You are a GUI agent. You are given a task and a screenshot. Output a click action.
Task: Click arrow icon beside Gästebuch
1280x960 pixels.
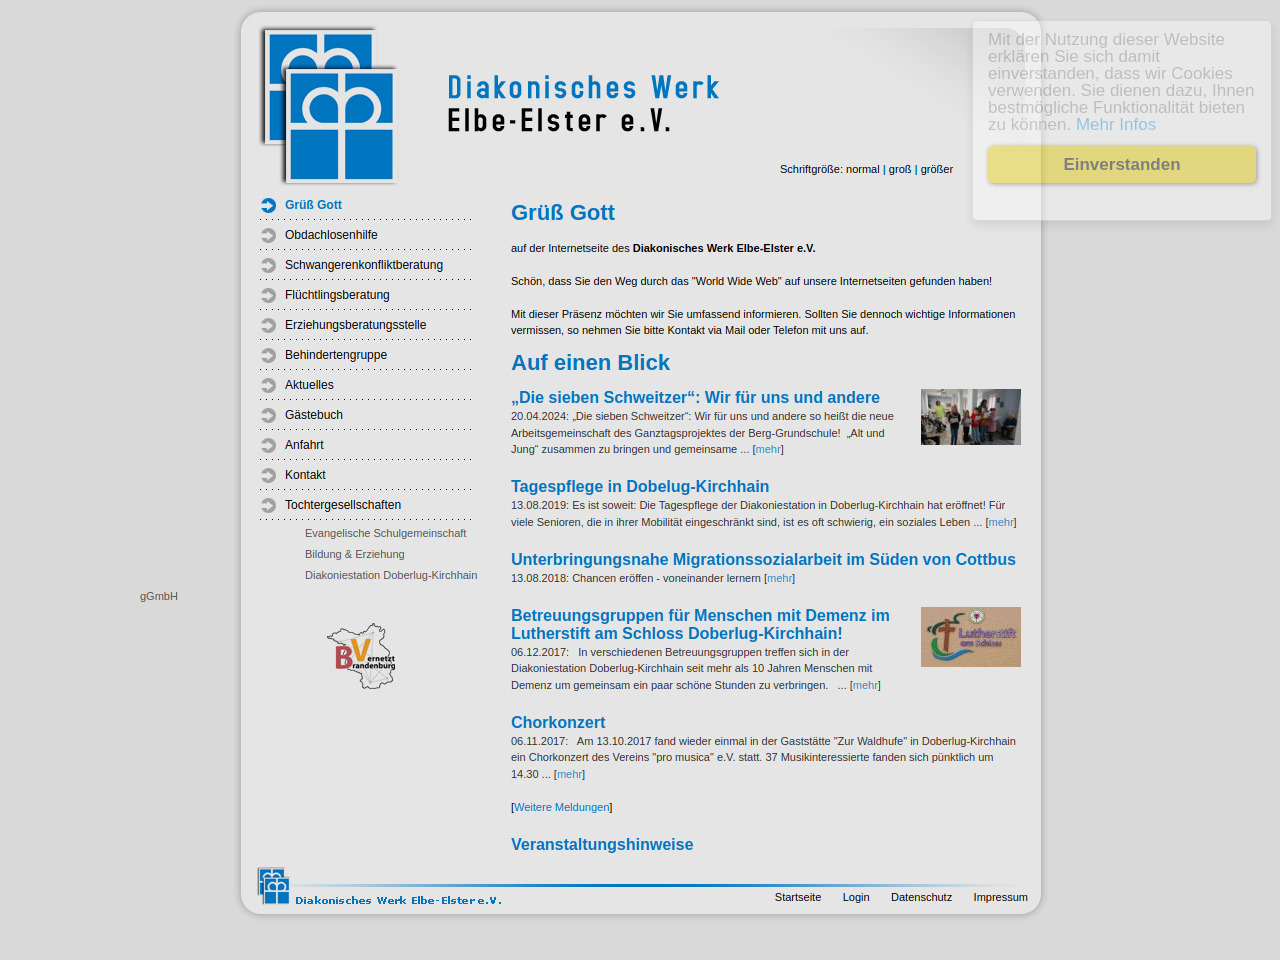[x=268, y=416]
